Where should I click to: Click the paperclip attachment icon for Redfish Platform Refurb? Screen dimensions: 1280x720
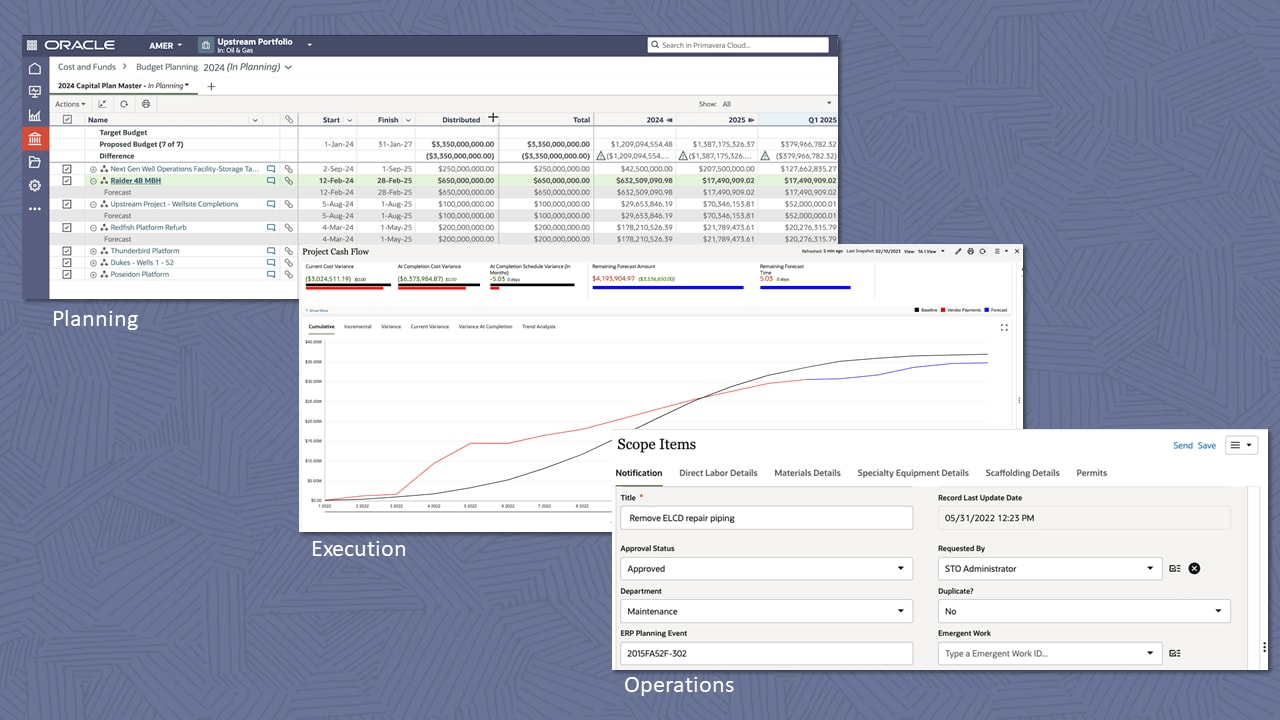pyautogui.click(x=289, y=227)
